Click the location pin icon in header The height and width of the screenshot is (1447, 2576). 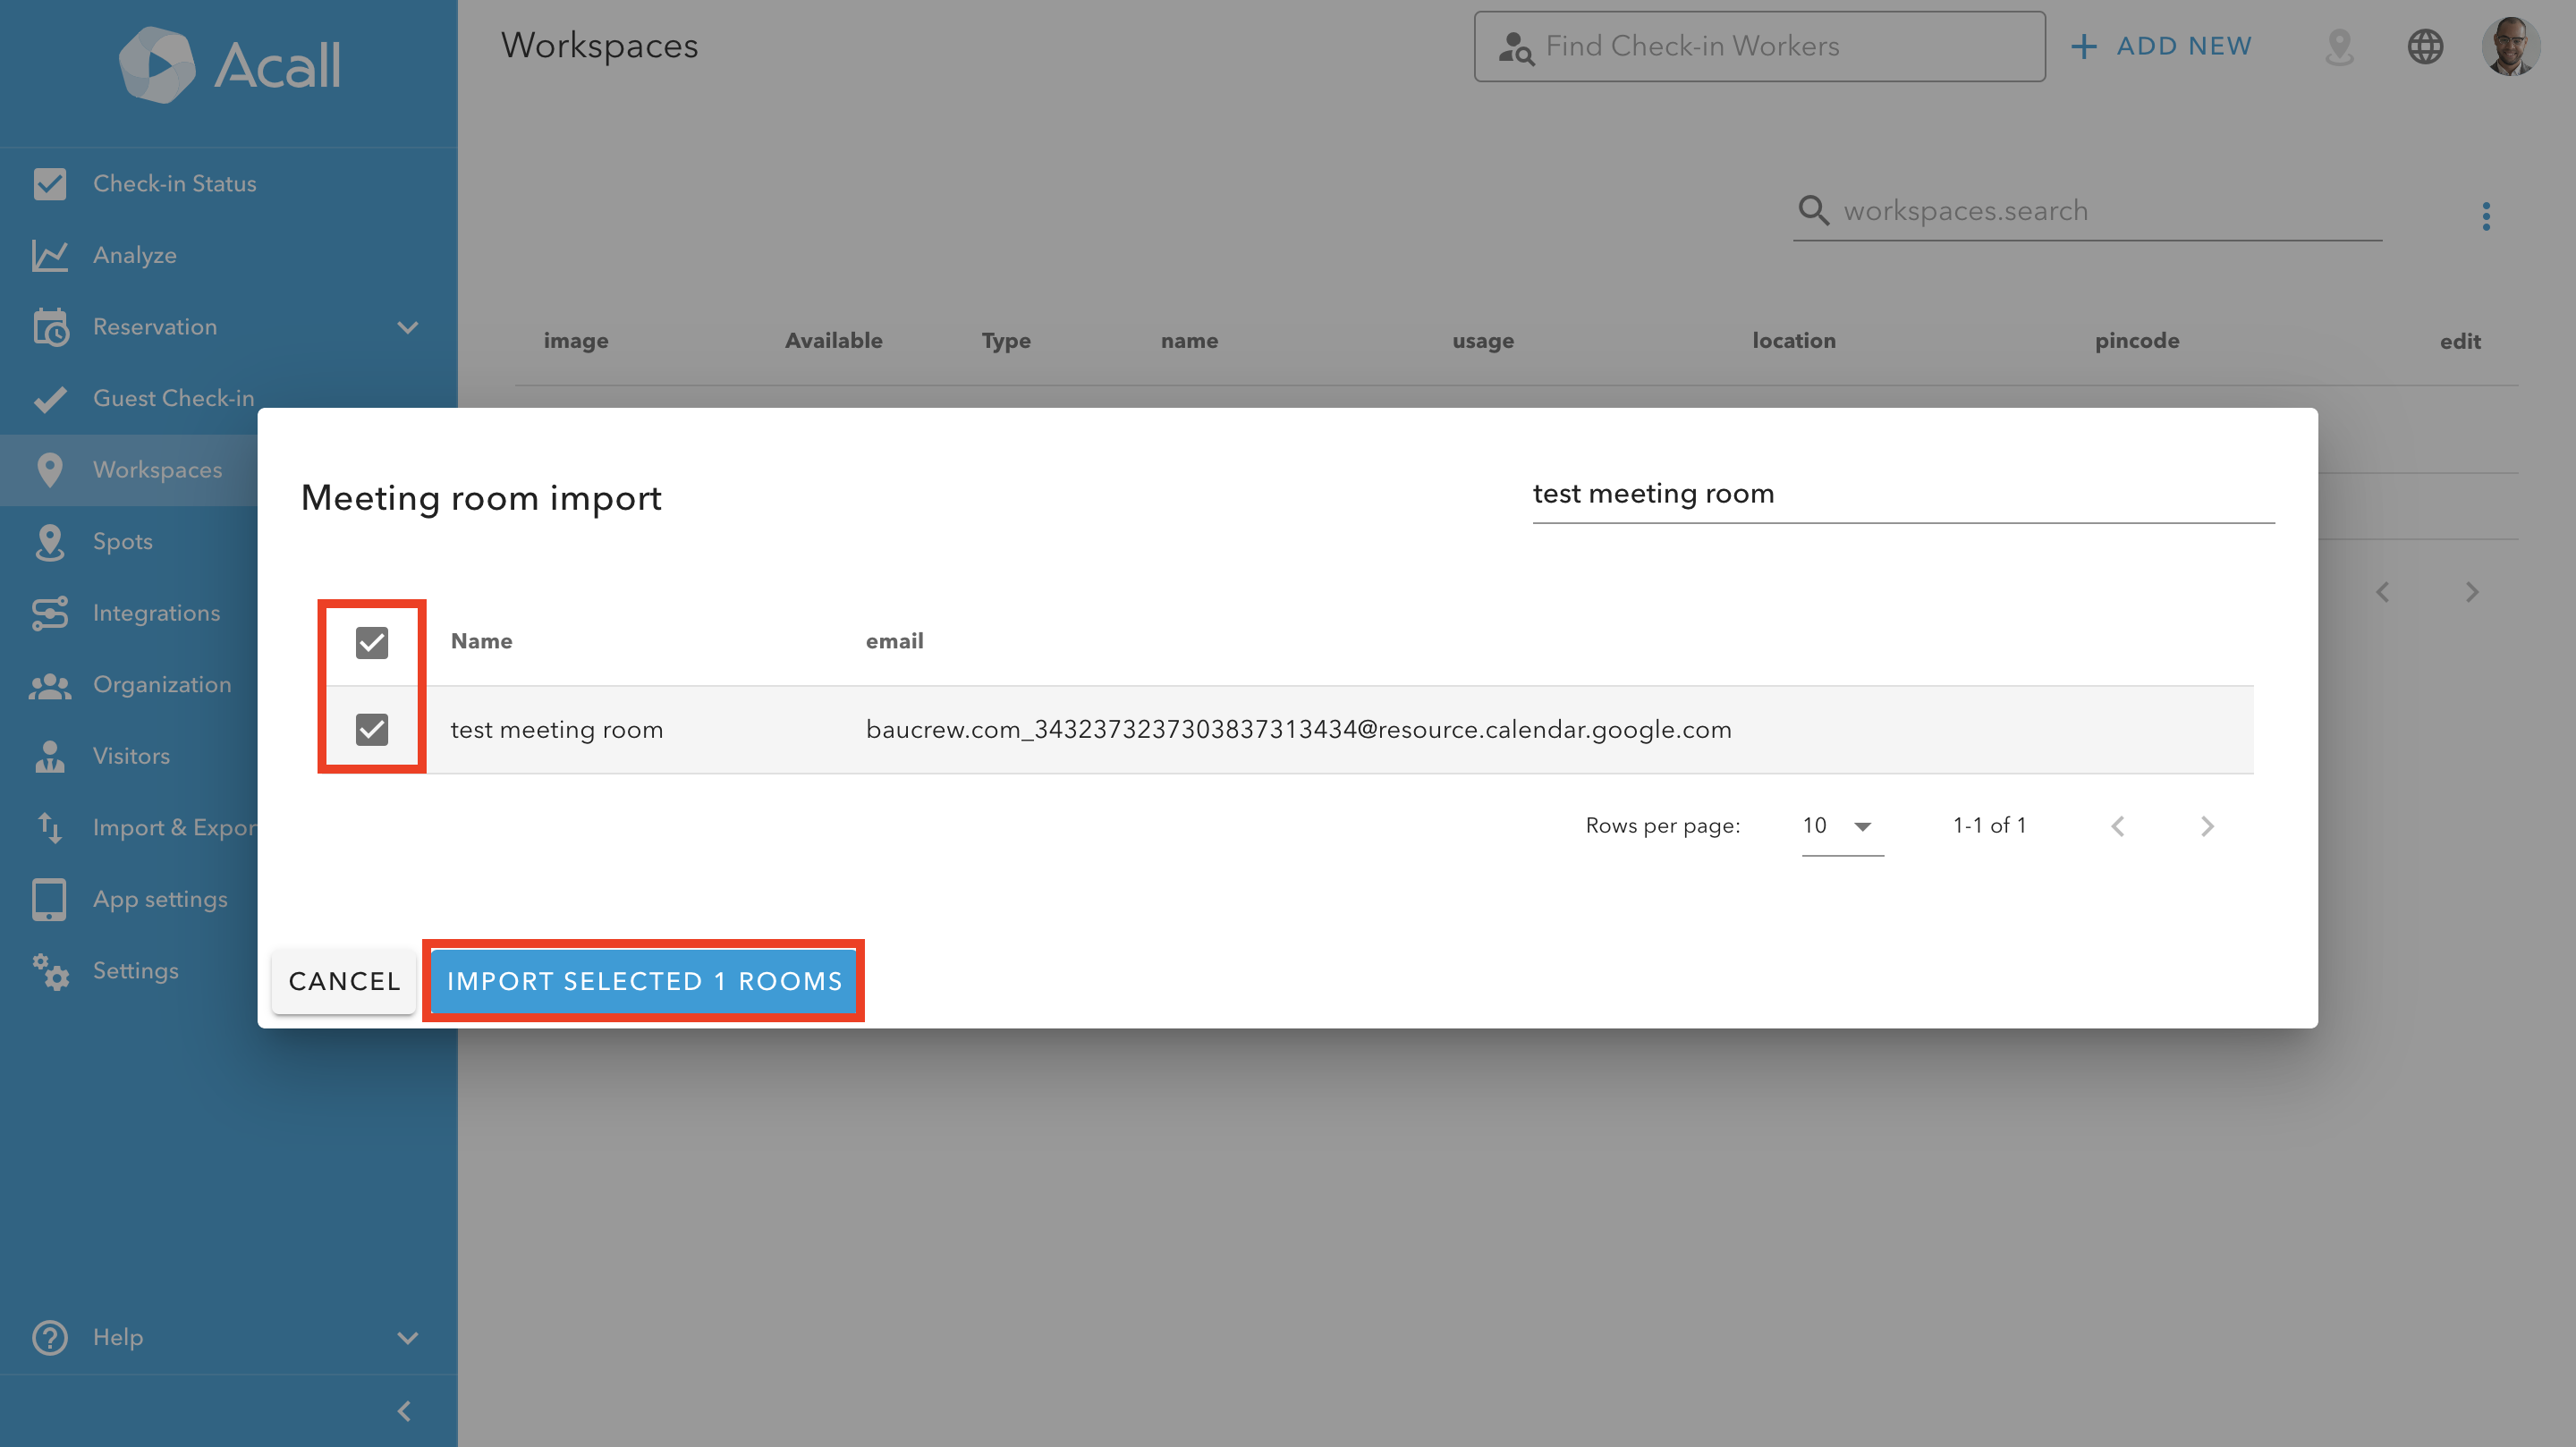pos(2339,46)
